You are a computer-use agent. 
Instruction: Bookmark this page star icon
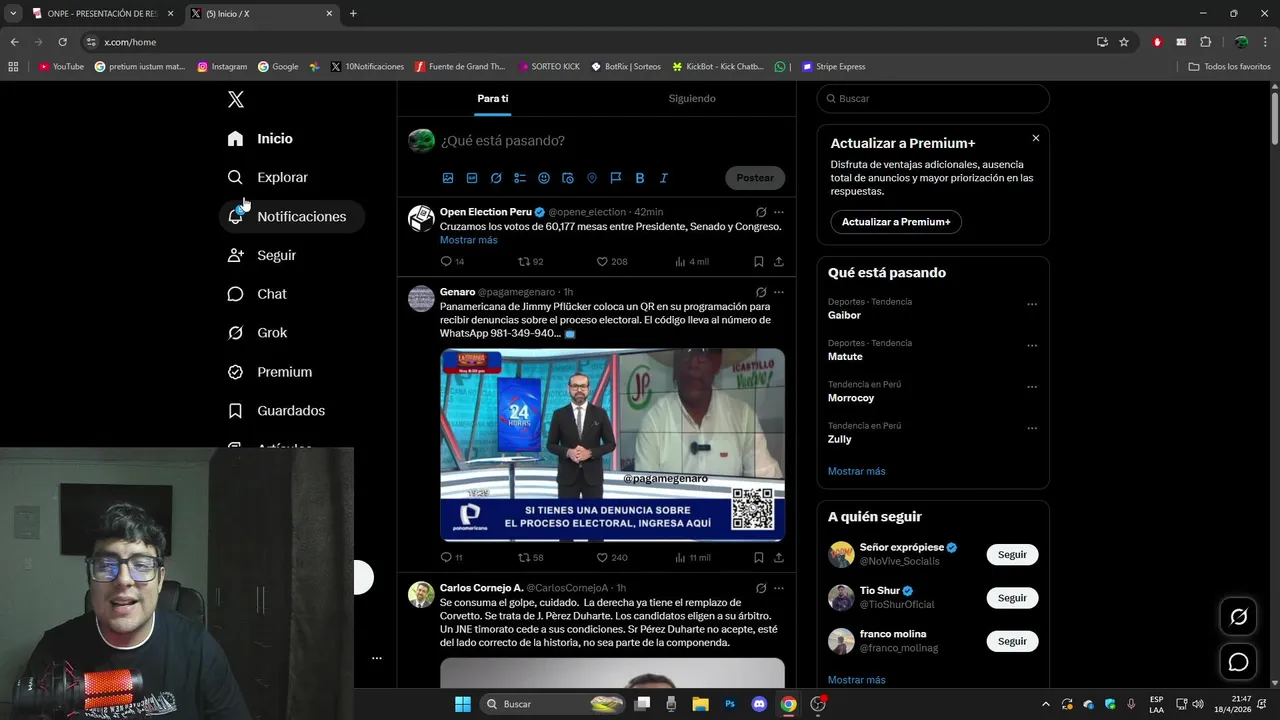click(x=1124, y=42)
